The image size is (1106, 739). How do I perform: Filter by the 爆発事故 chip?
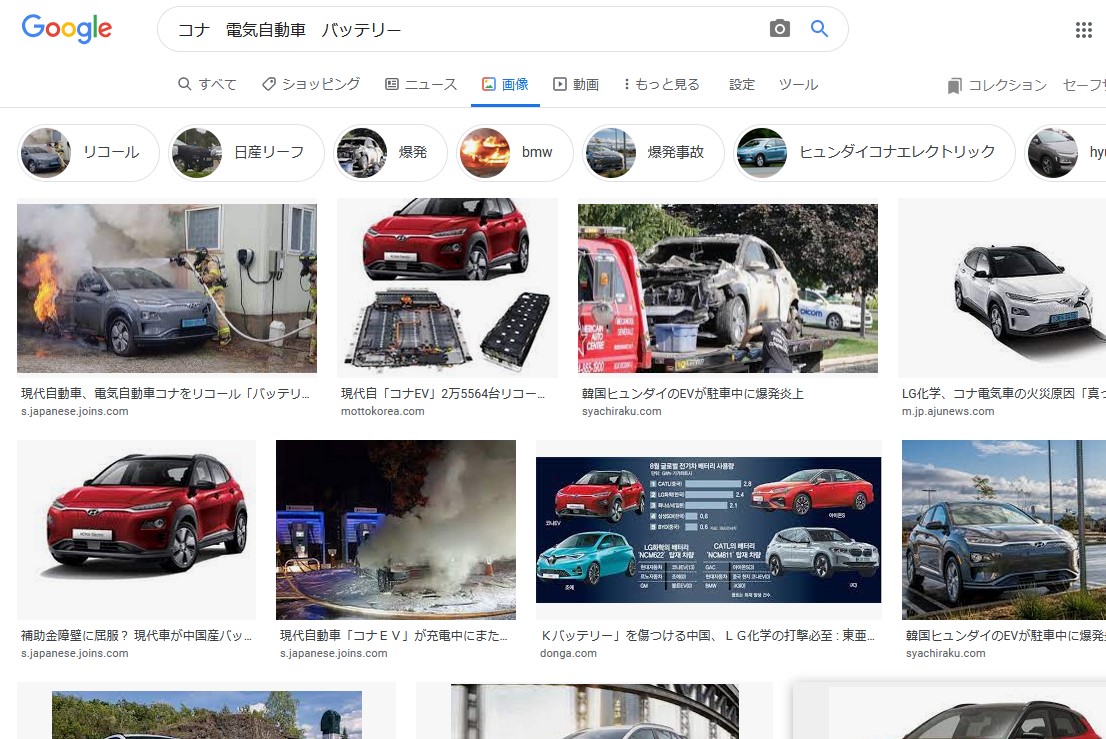(x=654, y=153)
